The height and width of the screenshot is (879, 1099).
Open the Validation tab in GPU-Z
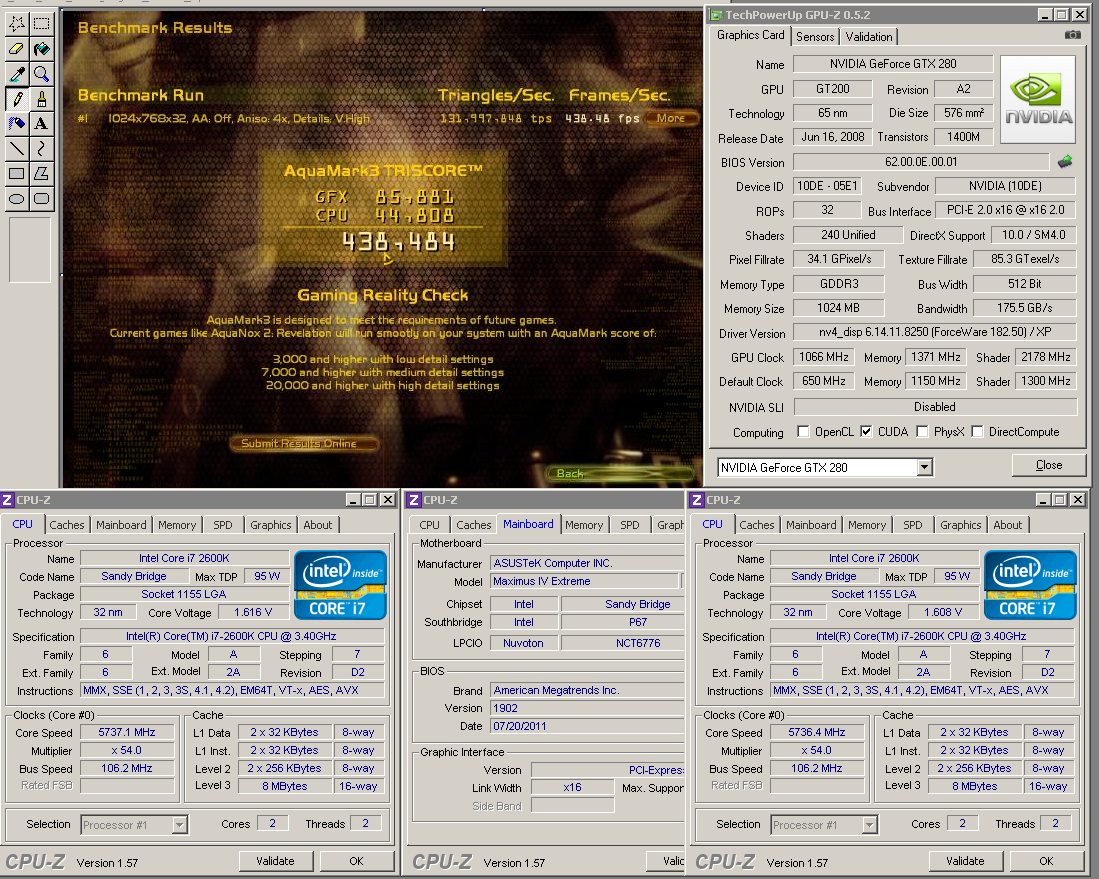868,36
